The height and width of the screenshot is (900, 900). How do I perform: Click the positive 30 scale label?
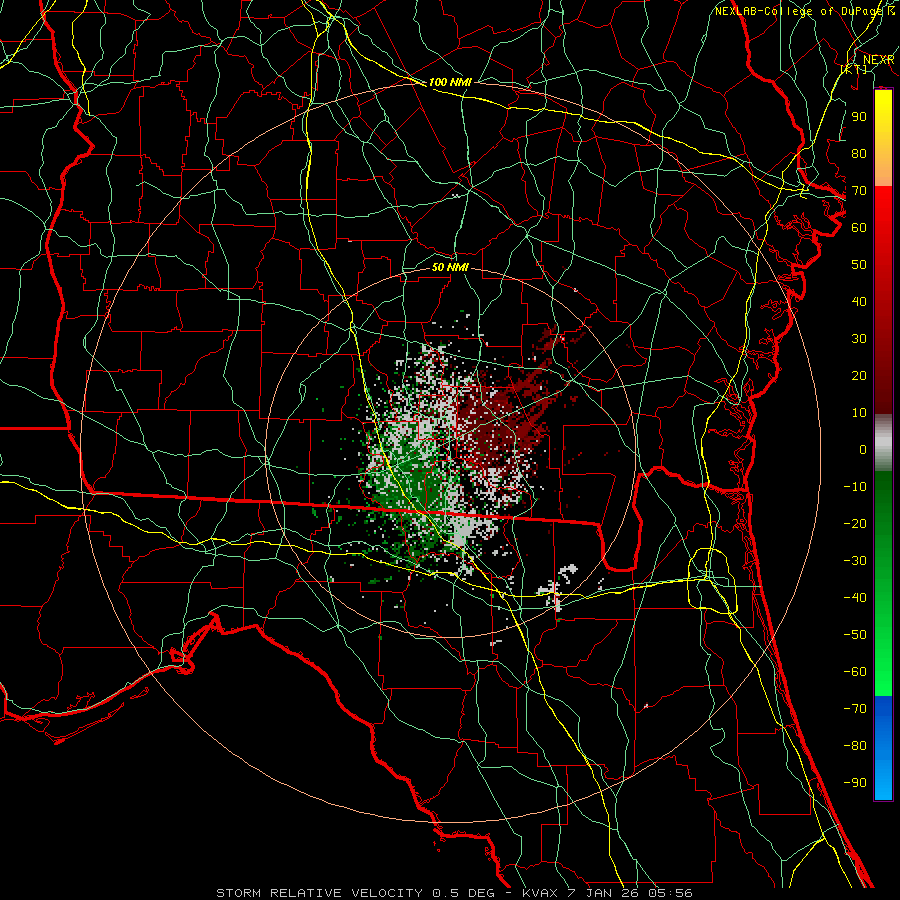pos(859,339)
